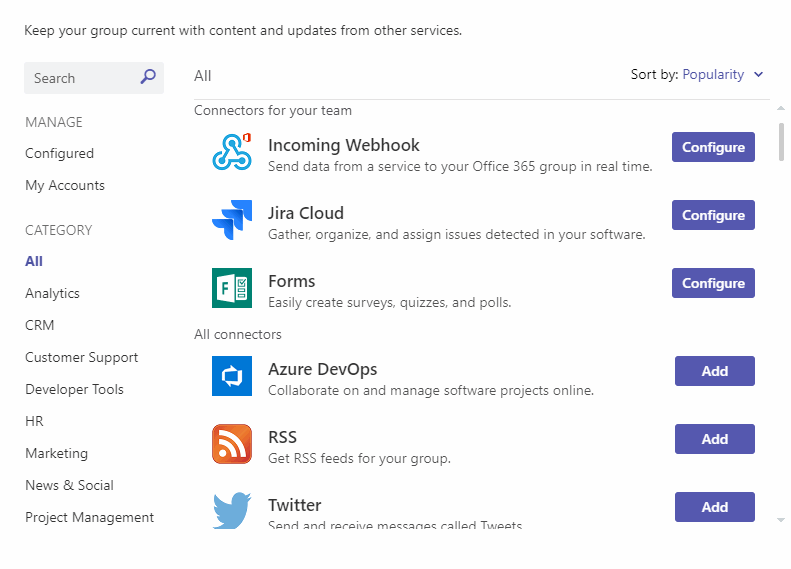The width and height of the screenshot is (791, 569).
Task: Click the Sort by dropdown chevron
Action: coord(758,75)
